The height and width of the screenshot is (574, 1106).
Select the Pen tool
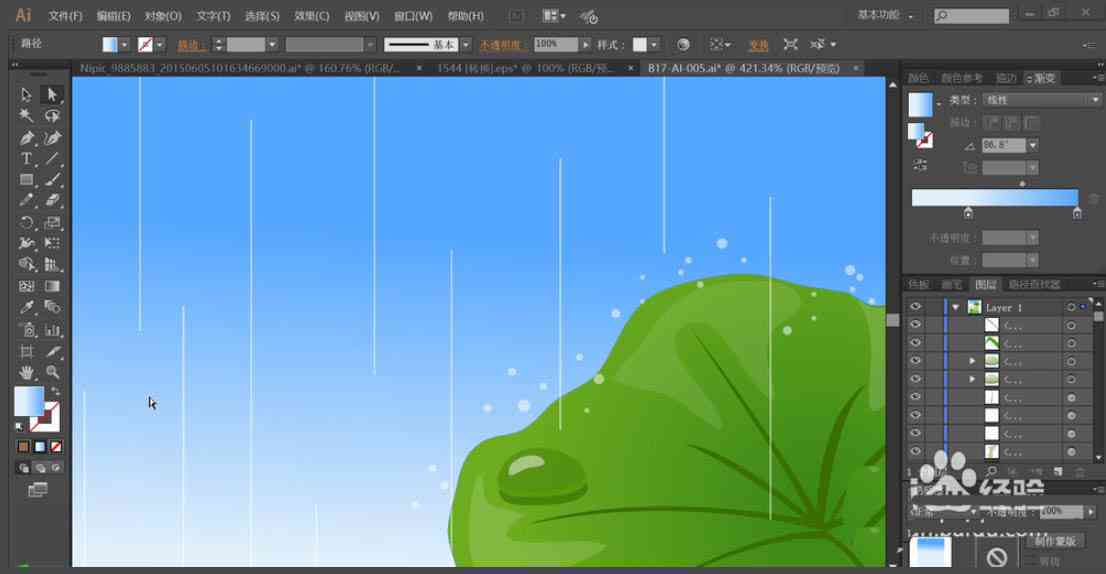coord(27,138)
